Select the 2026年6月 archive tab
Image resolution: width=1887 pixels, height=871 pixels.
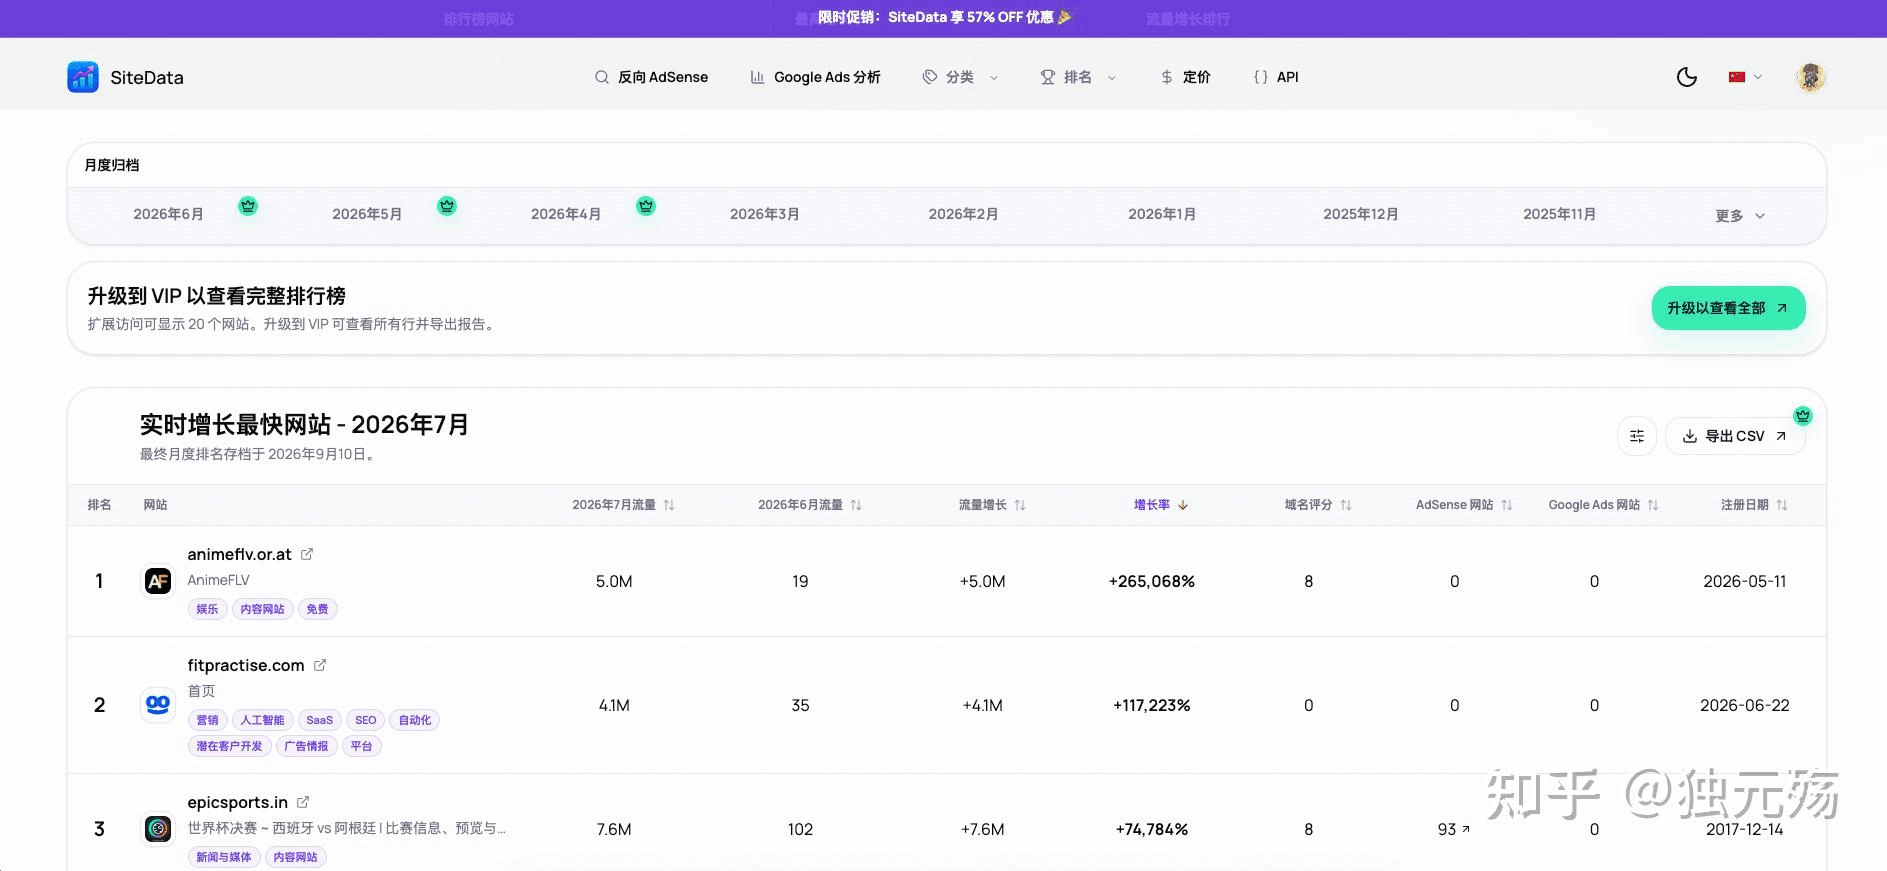168,214
